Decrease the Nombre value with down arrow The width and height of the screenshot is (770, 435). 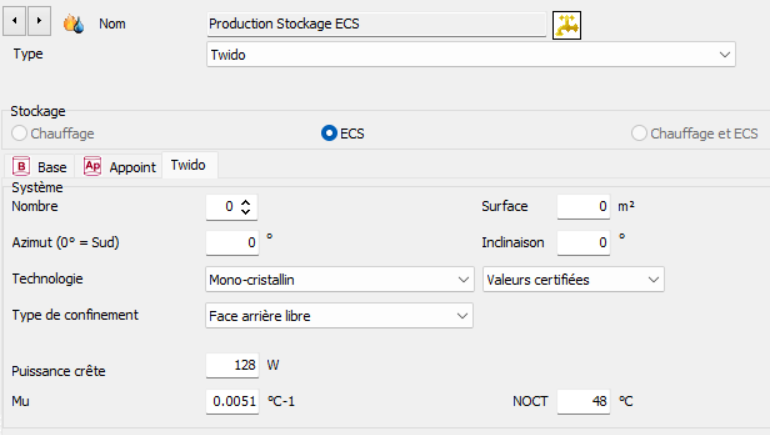pyautogui.click(x=246, y=212)
